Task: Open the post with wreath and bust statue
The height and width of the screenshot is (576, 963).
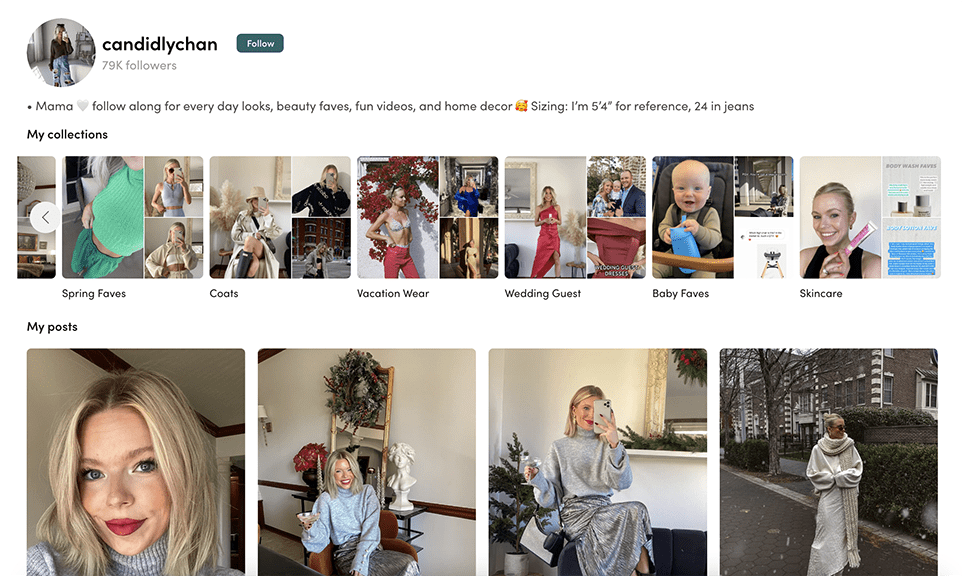Action: (366, 462)
